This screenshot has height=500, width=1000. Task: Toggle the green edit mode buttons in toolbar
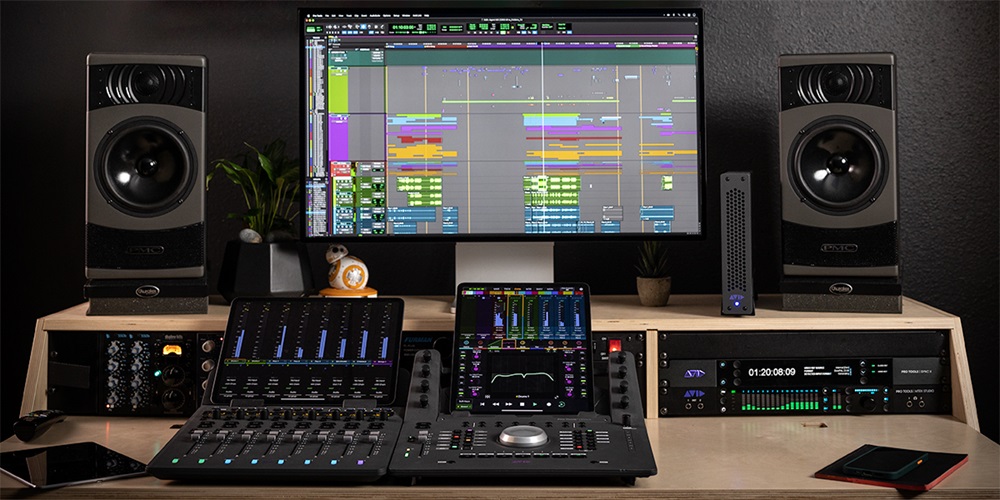tap(313, 28)
